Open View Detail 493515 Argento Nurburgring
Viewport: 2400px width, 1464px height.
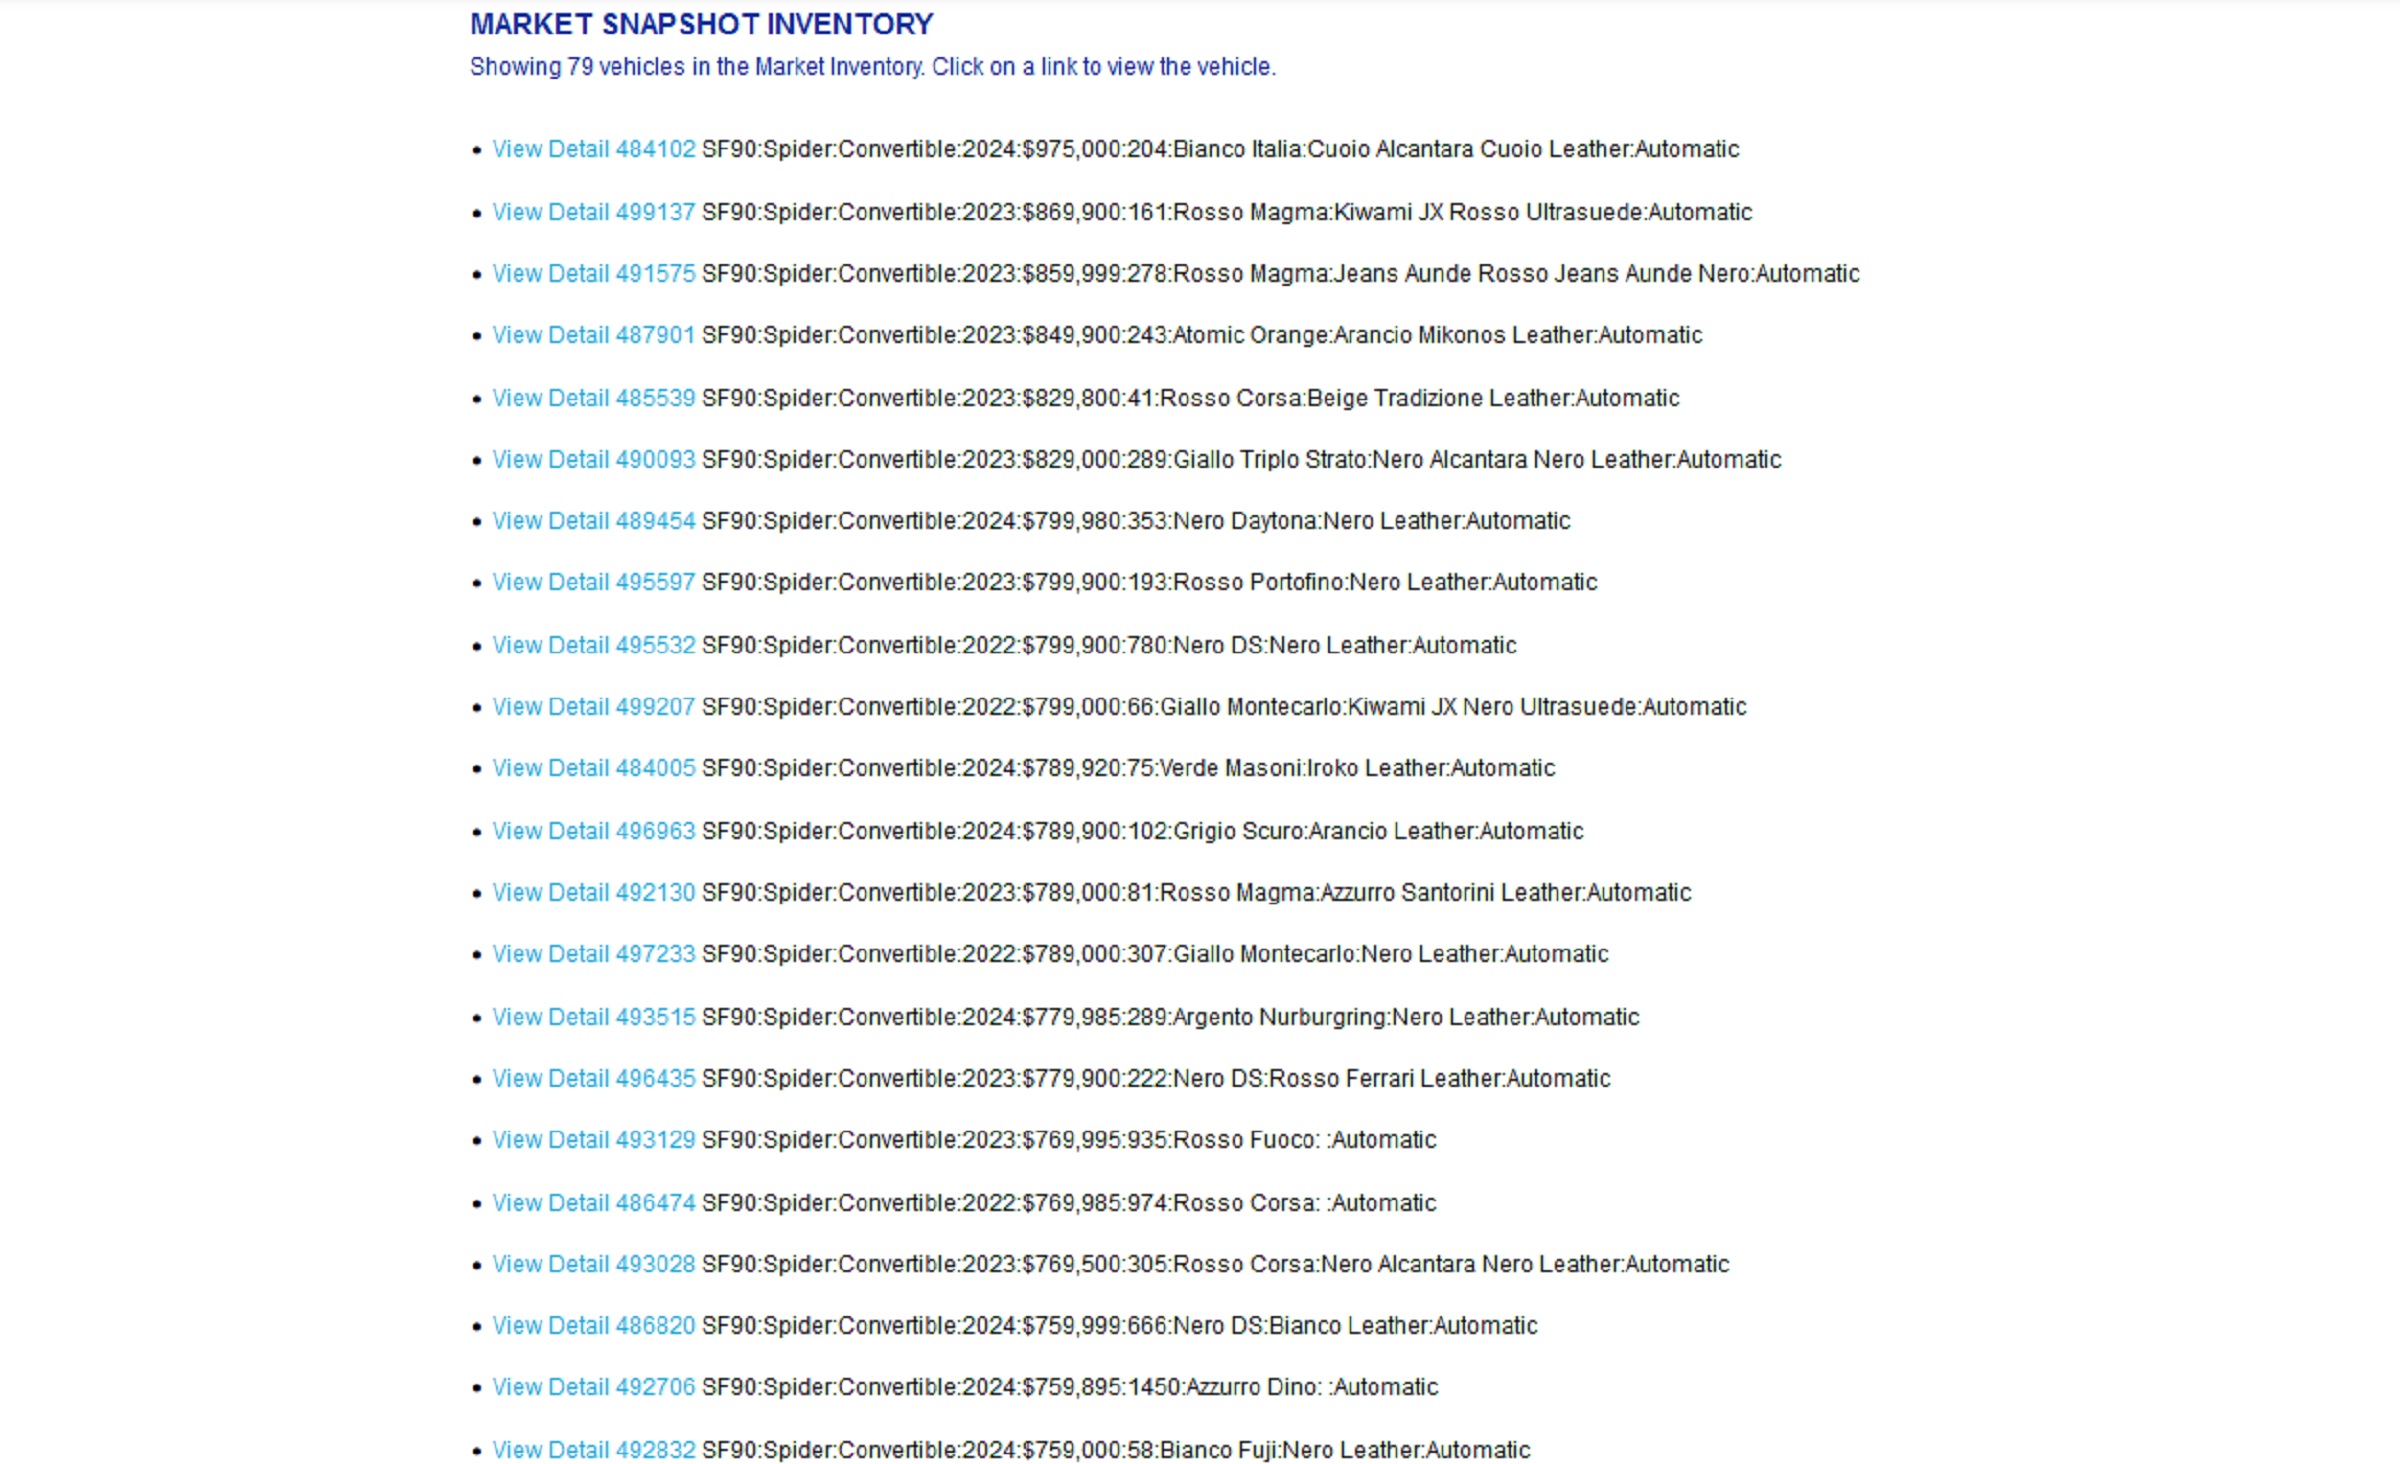click(x=593, y=1017)
